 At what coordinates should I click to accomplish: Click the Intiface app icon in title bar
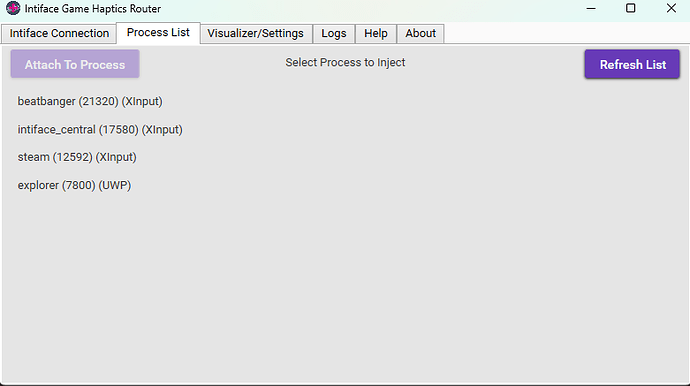pyautogui.click(x=13, y=8)
